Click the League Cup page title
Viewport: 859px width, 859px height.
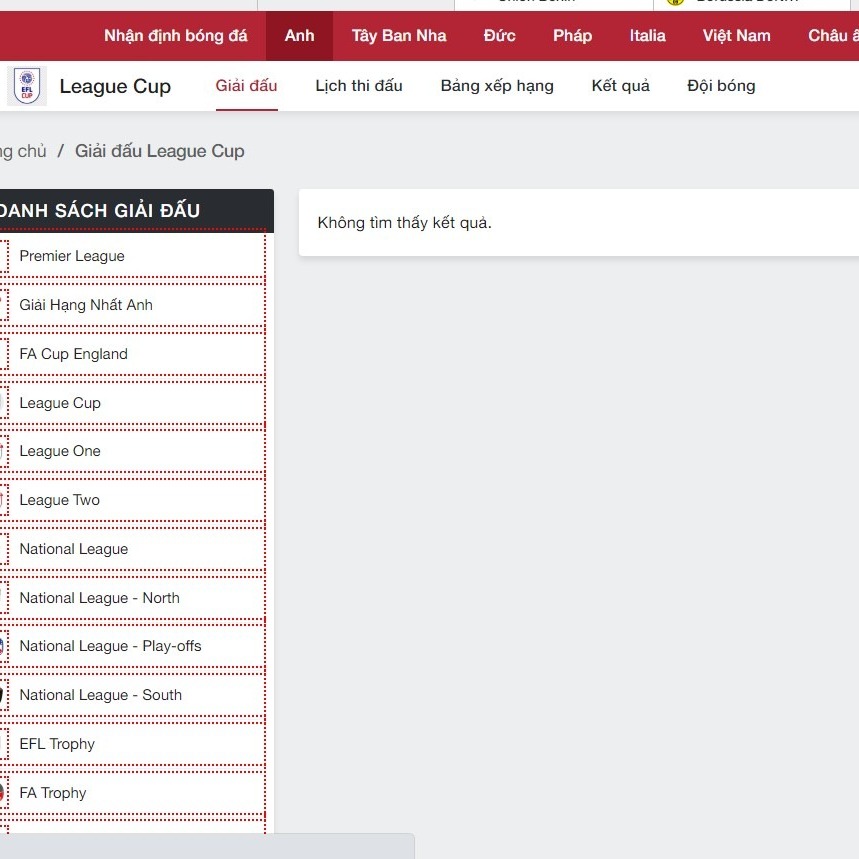[115, 87]
